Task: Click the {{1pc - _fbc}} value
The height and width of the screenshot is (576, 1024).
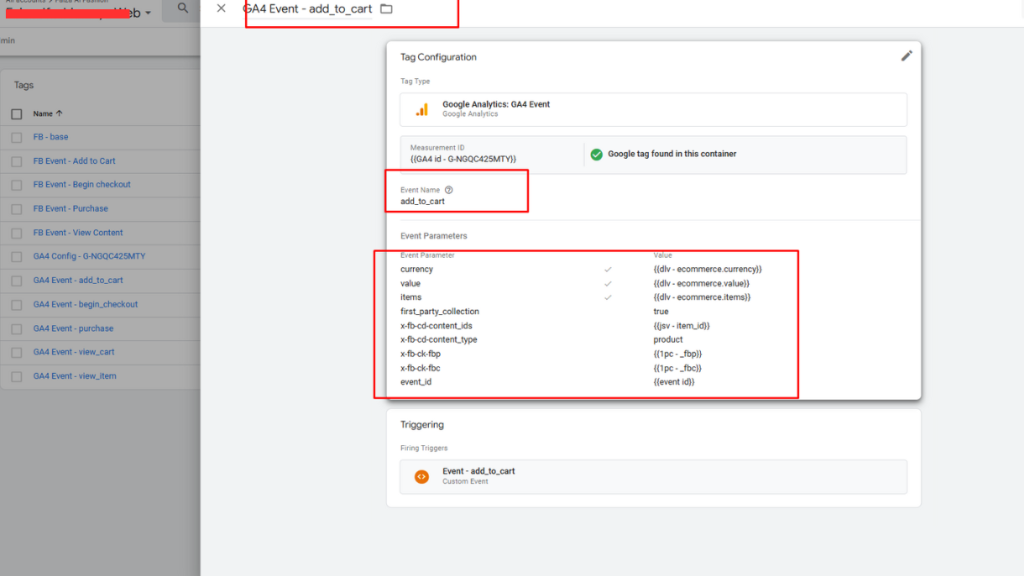Action: pyautogui.click(x=677, y=368)
